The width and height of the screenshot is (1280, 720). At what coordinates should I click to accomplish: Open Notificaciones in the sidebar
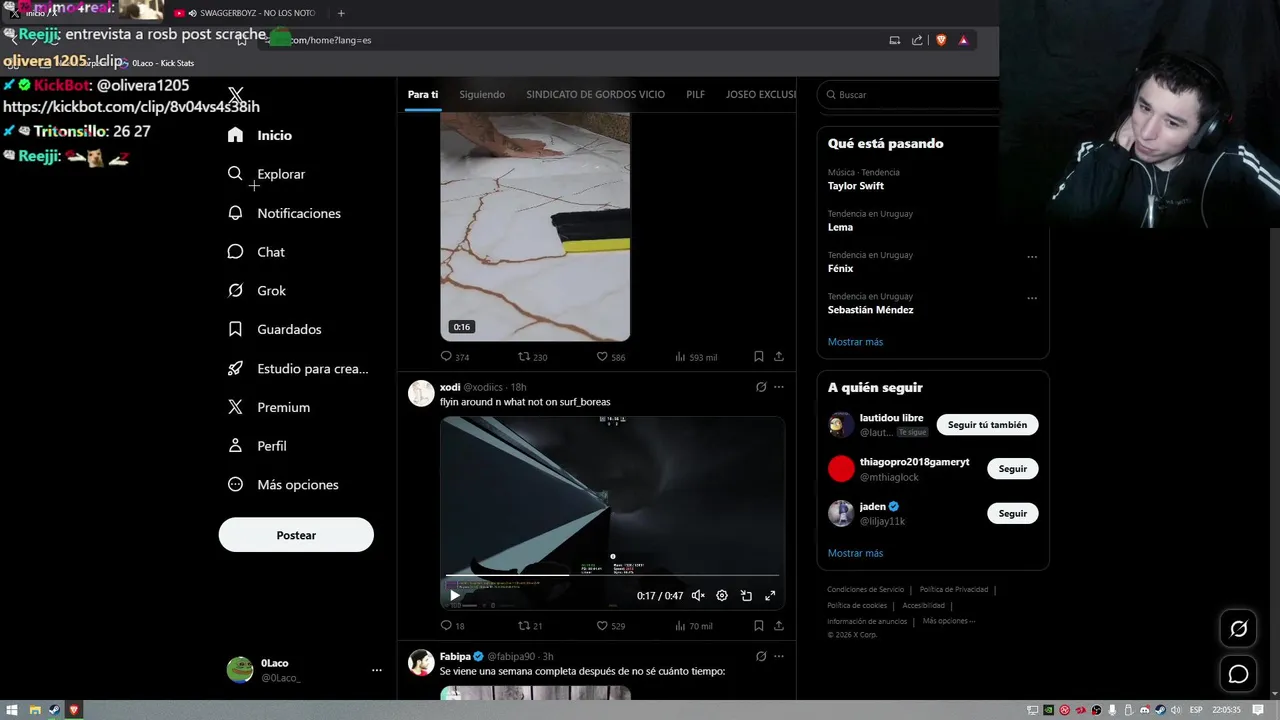(x=284, y=213)
